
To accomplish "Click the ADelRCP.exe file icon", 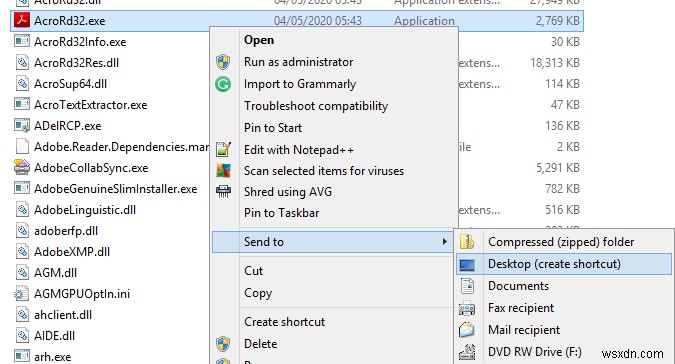I will [x=22, y=126].
